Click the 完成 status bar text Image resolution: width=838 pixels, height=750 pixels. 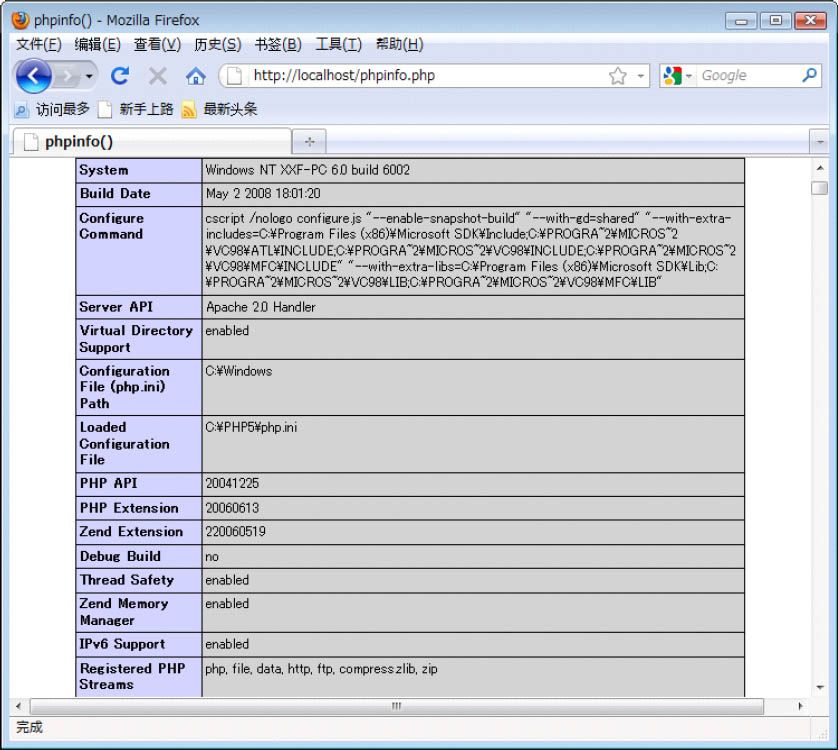(29, 727)
